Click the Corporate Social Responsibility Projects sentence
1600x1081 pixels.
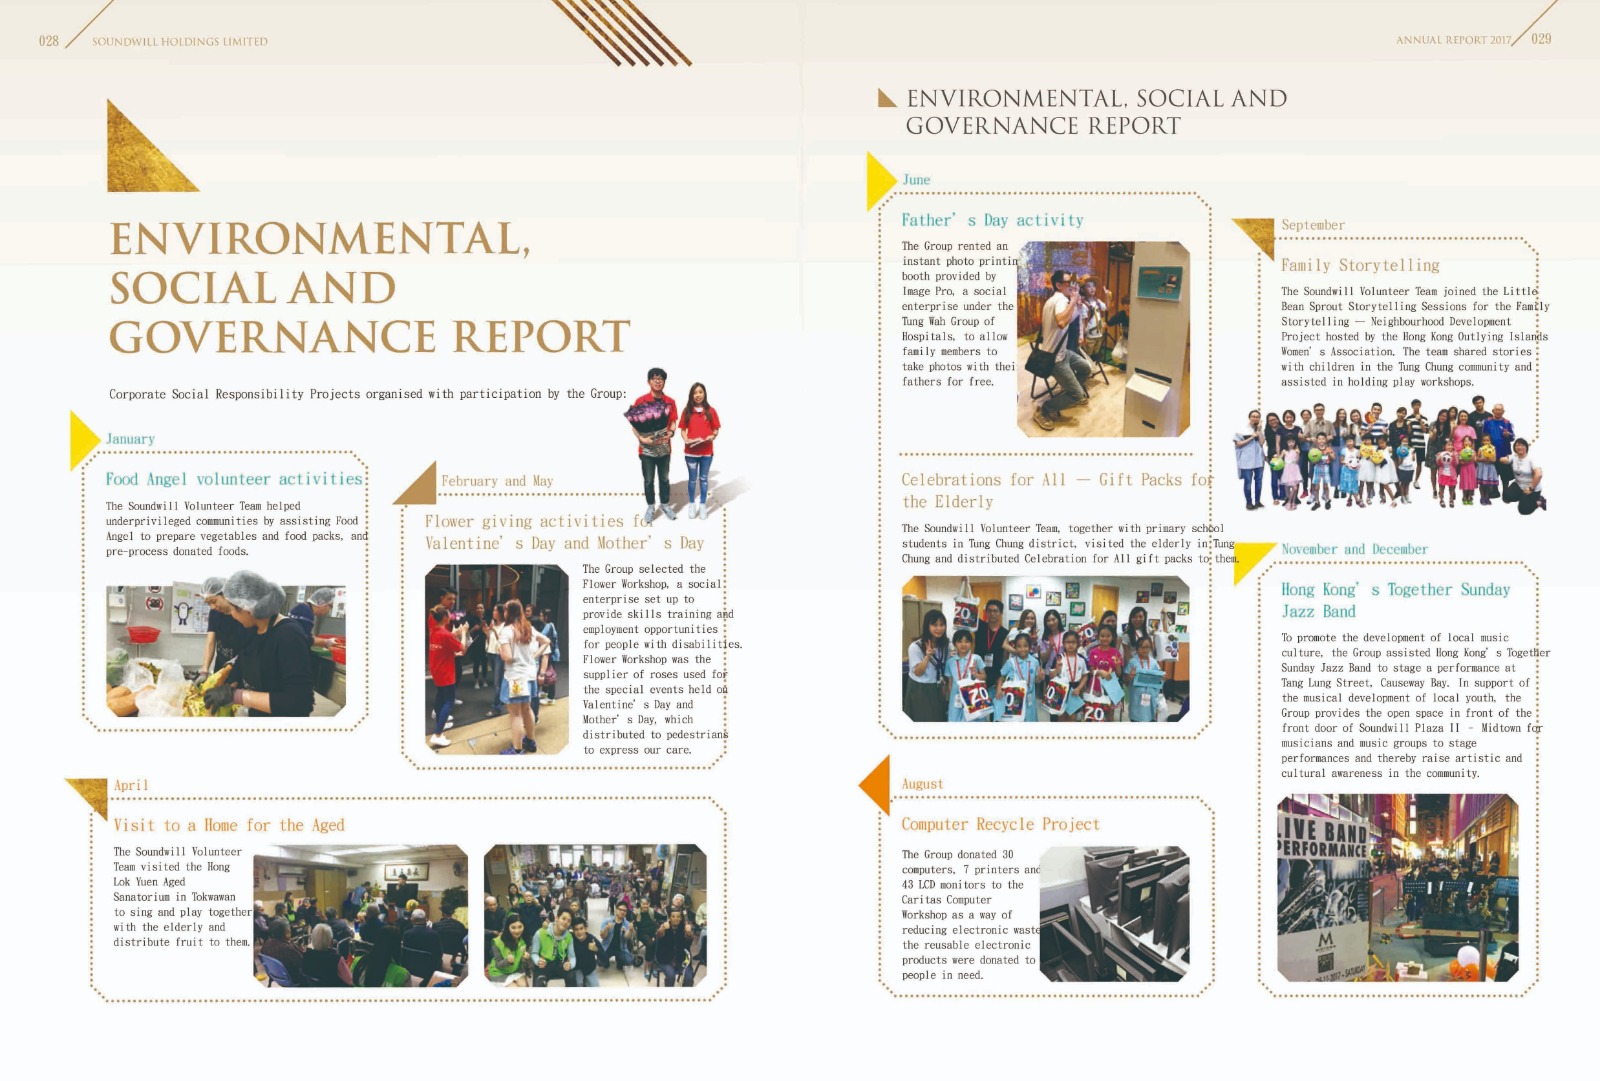point(368,394)
